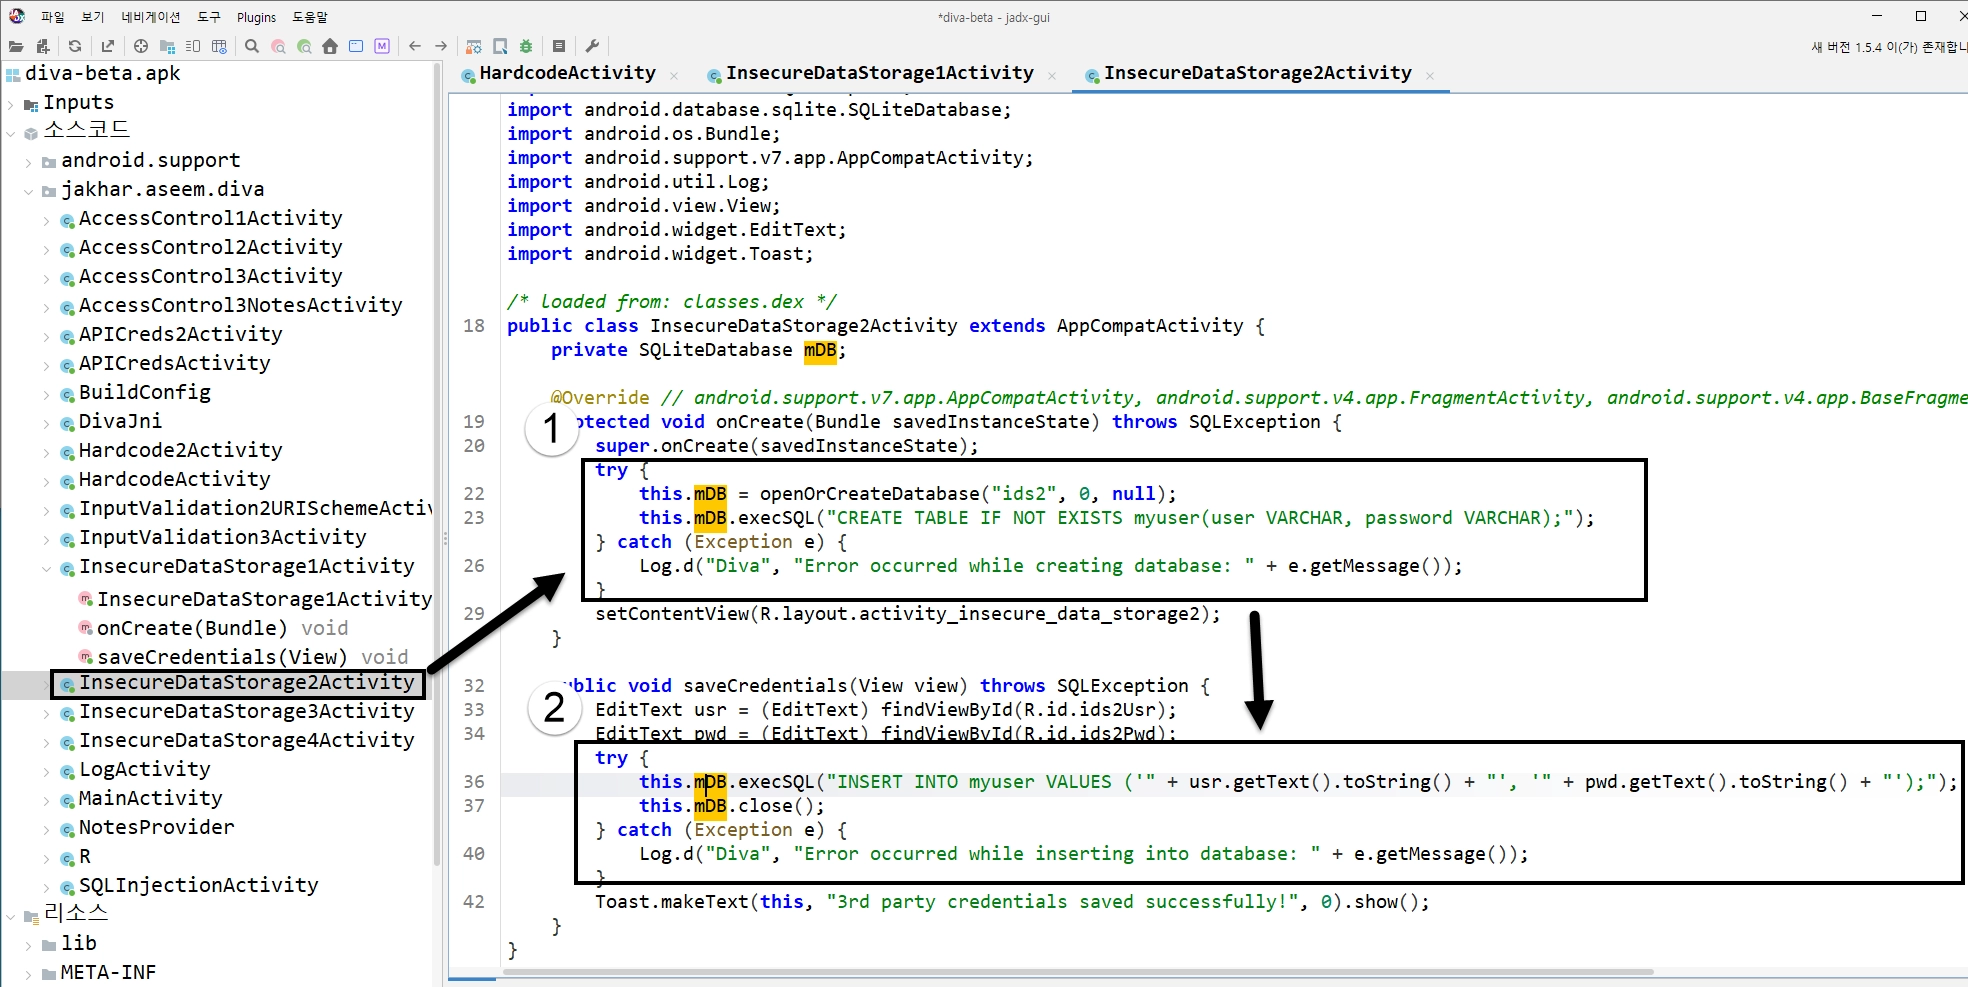This screenshot has width=1968, height=987.
Task: Click the green search toolbar icon
Action: pos(304,46)
